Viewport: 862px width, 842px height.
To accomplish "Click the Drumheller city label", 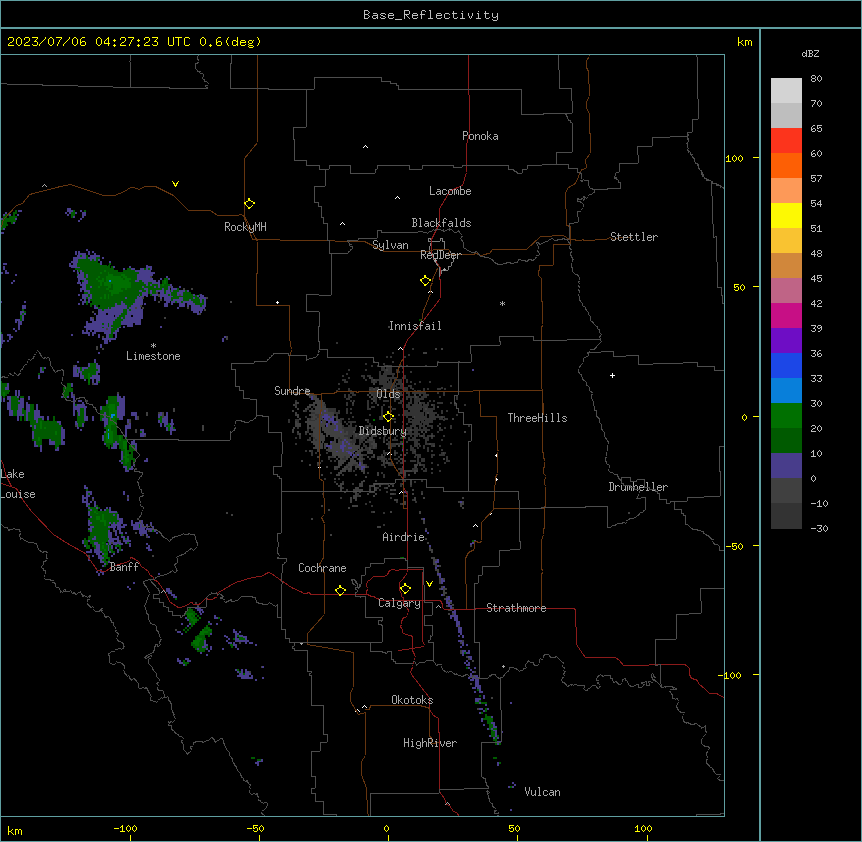I will coord(638,487).
